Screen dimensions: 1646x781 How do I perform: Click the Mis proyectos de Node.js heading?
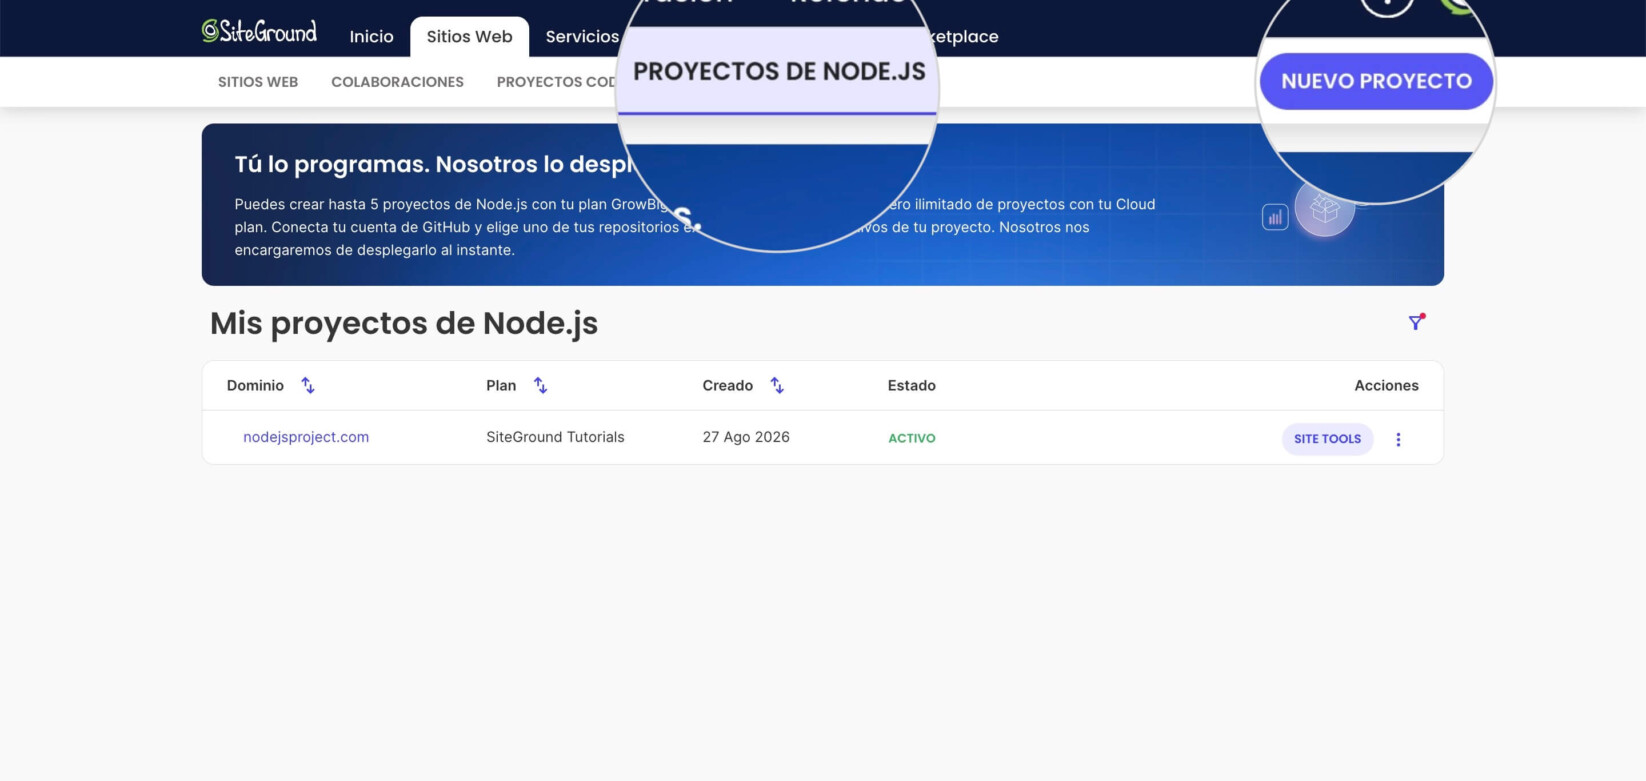pyautogui.click(x=404, y=323)
